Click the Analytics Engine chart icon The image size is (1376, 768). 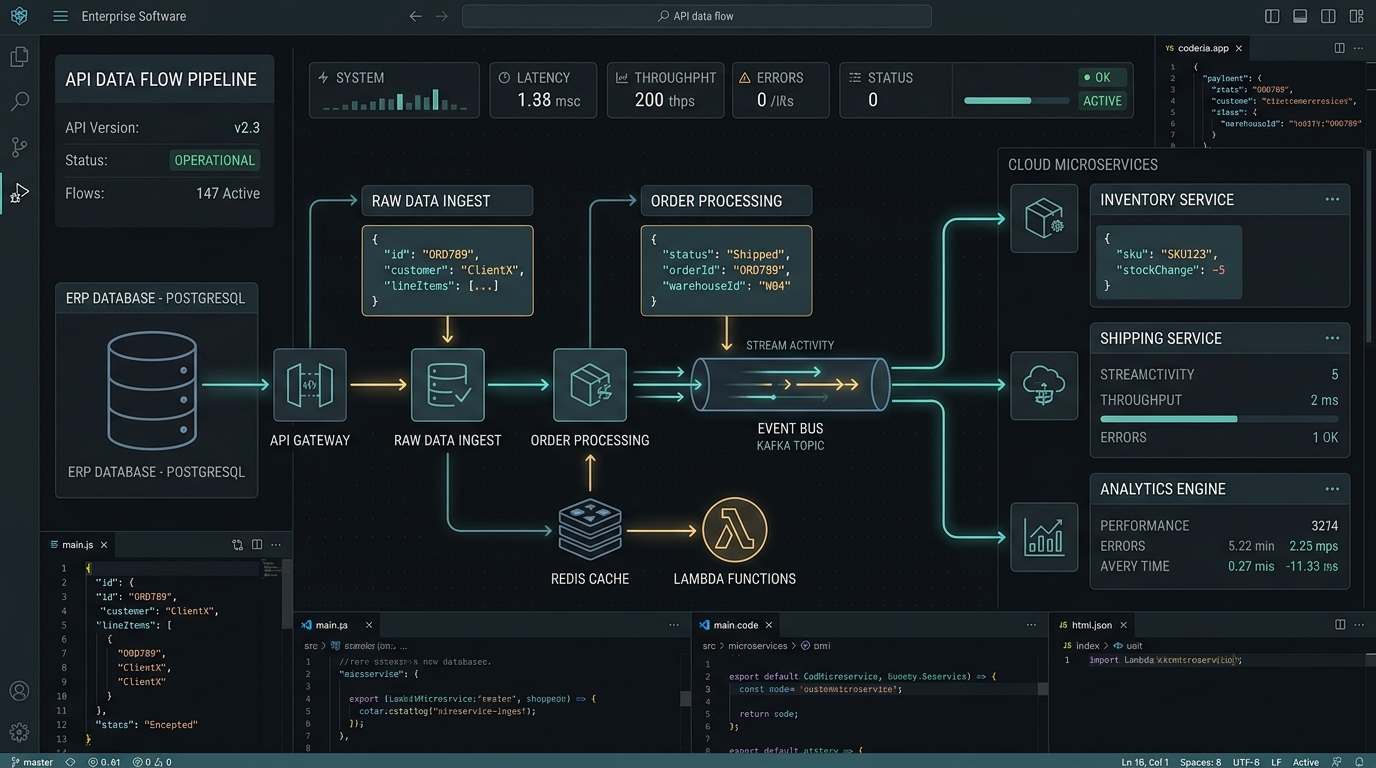(x=1044, y=537)
